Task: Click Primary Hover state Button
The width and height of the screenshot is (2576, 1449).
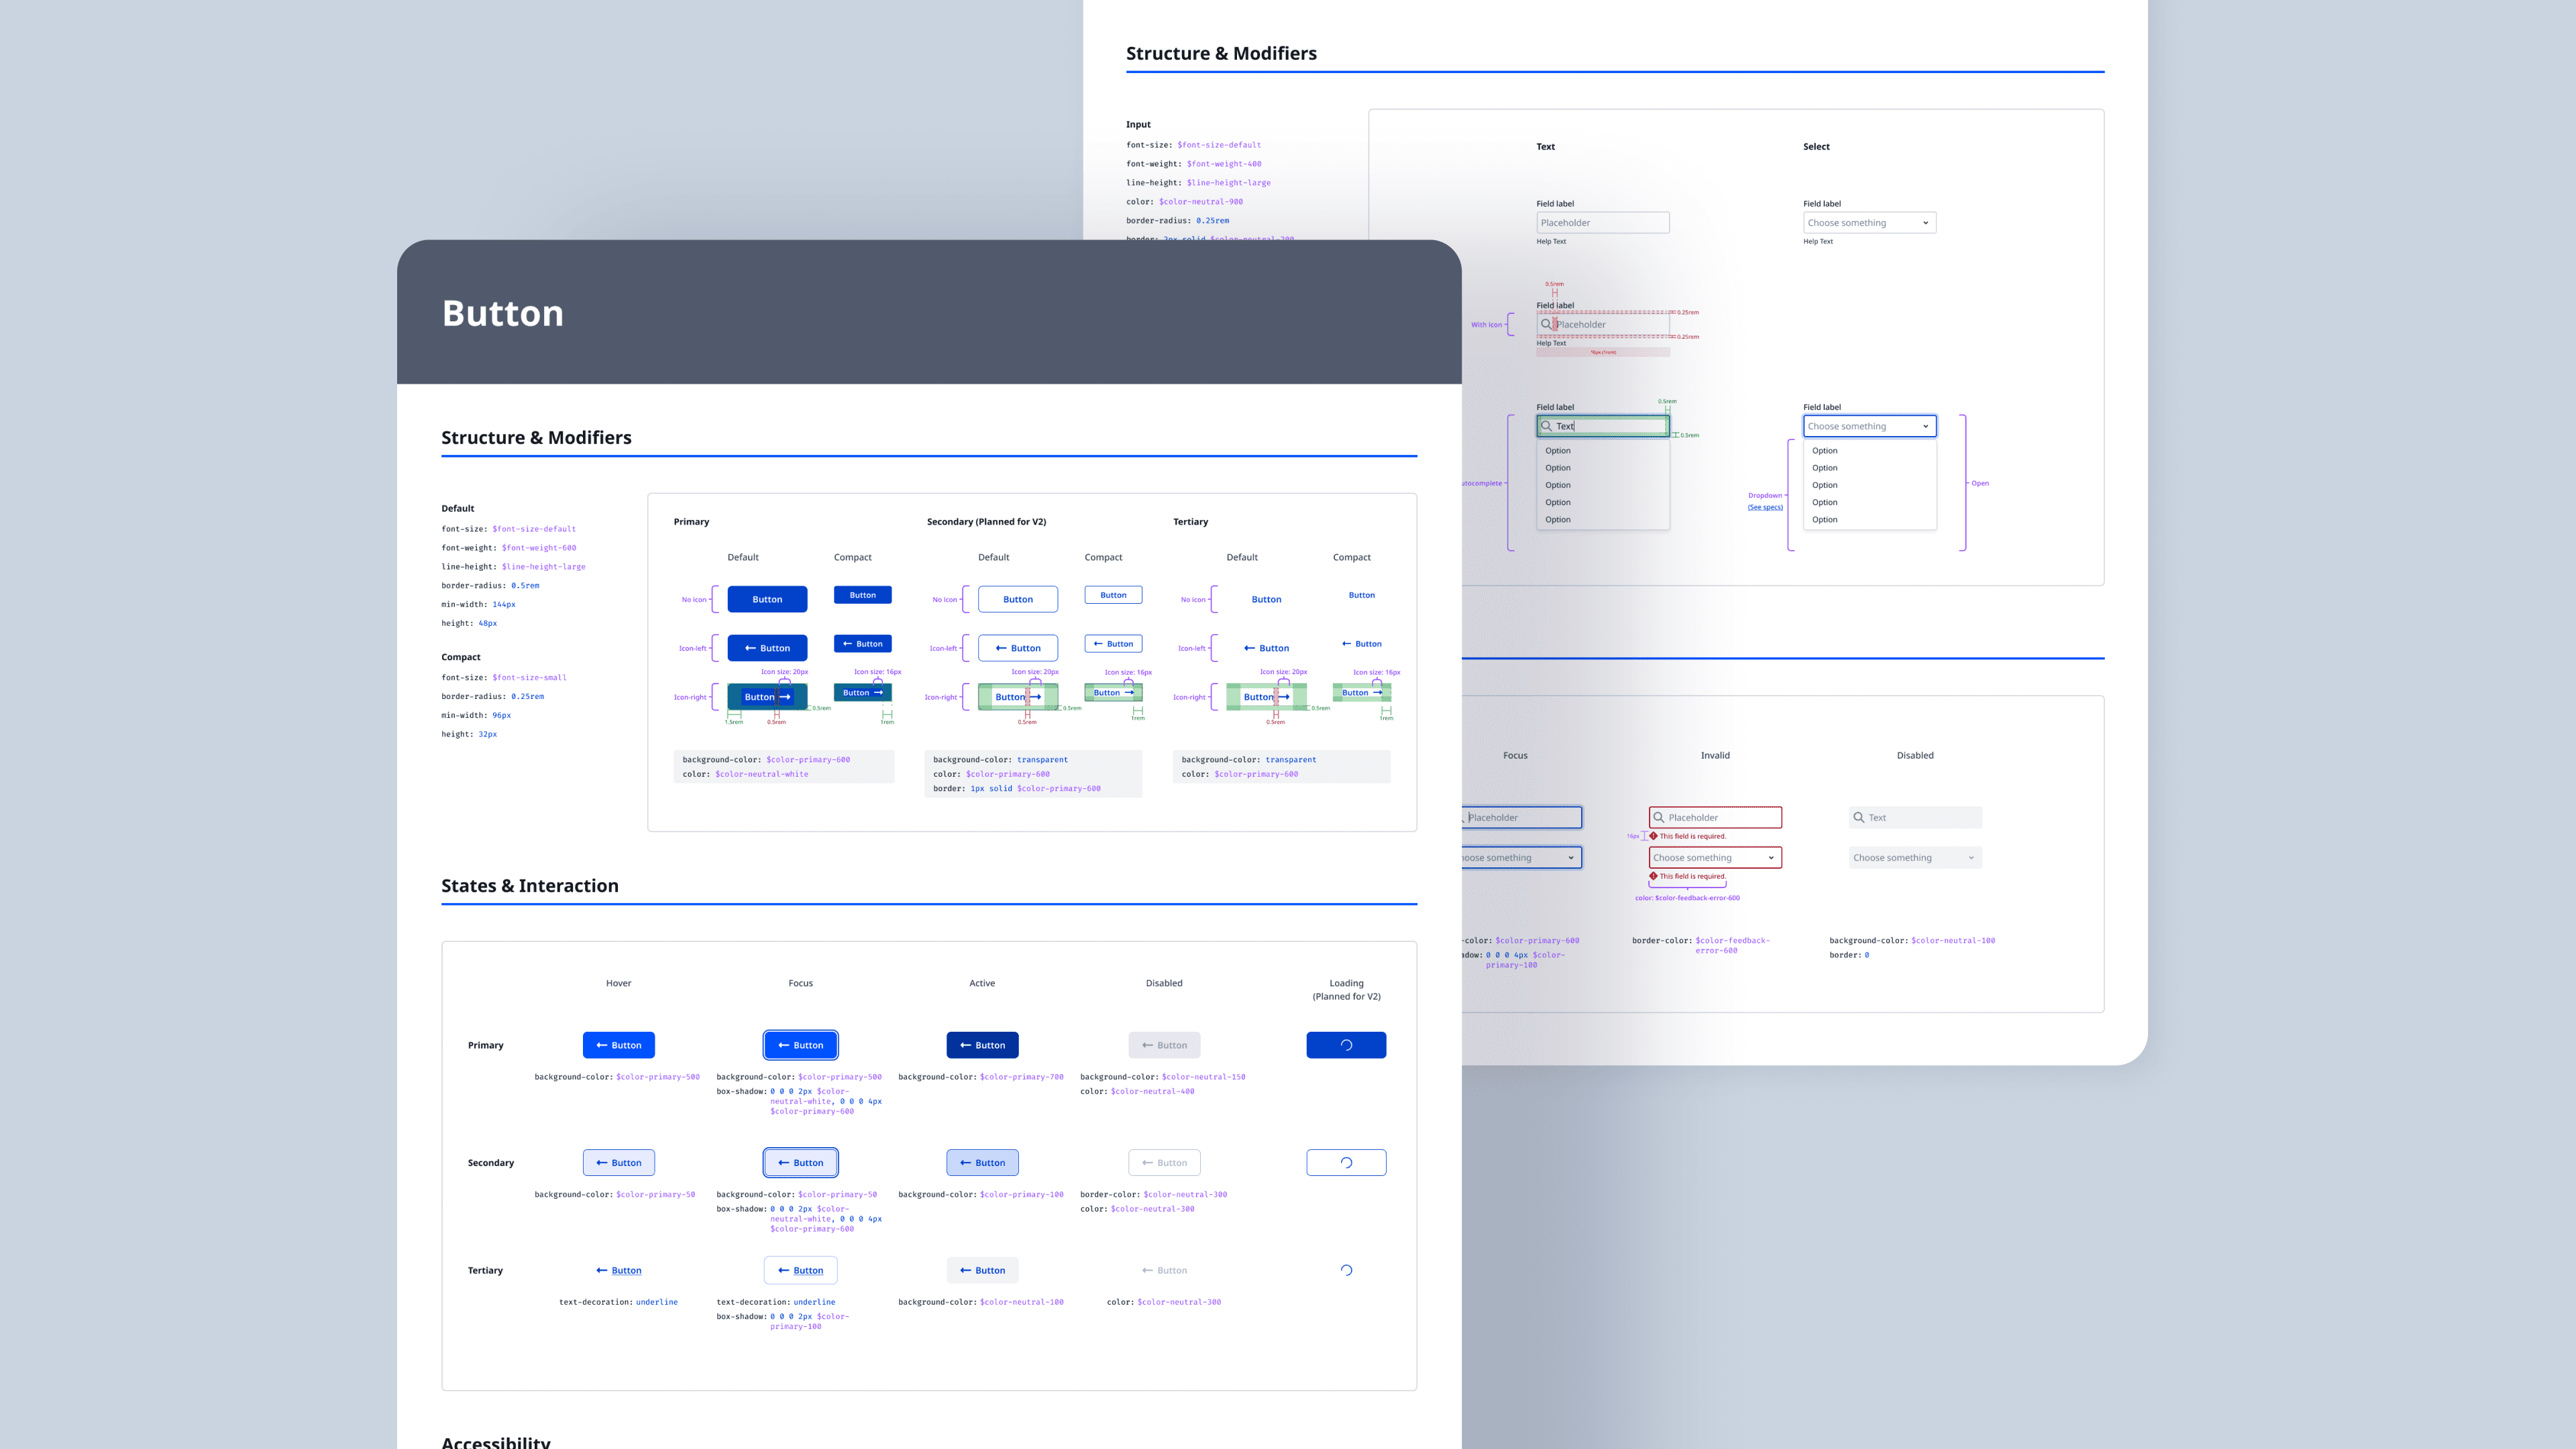Action: click(618, 1045)
